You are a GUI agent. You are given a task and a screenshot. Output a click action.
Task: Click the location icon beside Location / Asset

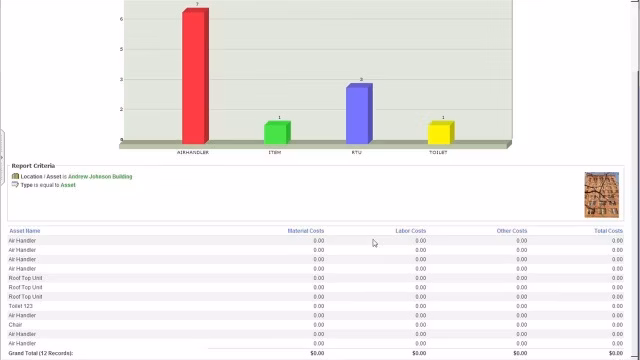pos(15,176)
